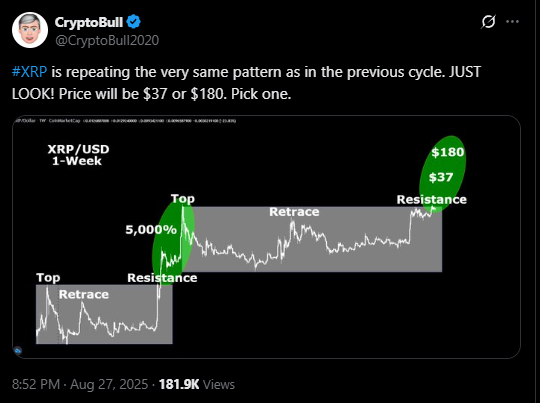Click the XRP/USD 1-Week chart title
Viewport: 540px width, 403px height.
78,155
